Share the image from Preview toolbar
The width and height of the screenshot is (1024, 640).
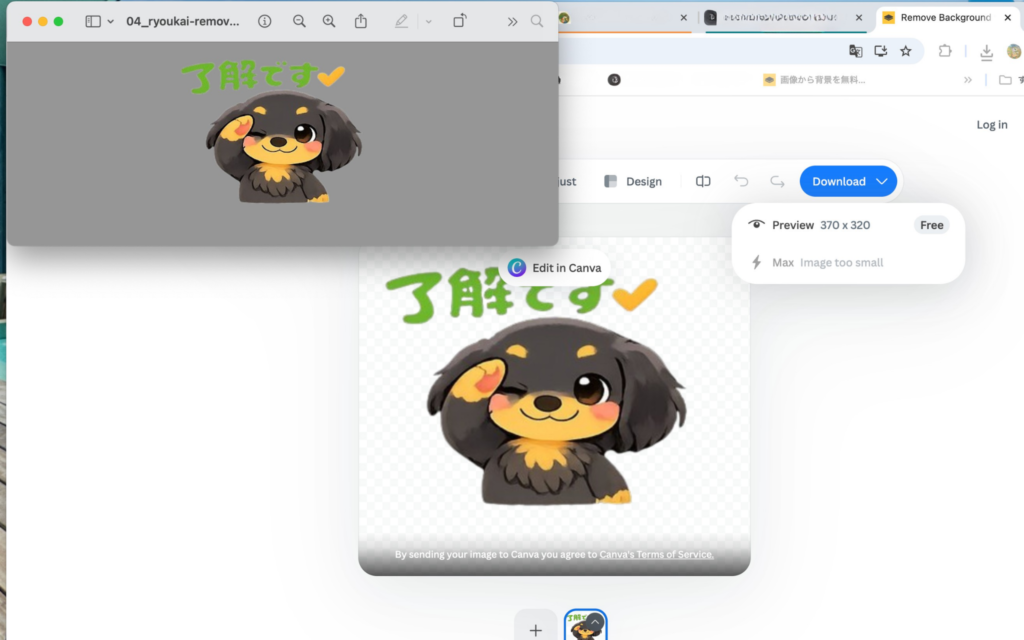(360, 22)
